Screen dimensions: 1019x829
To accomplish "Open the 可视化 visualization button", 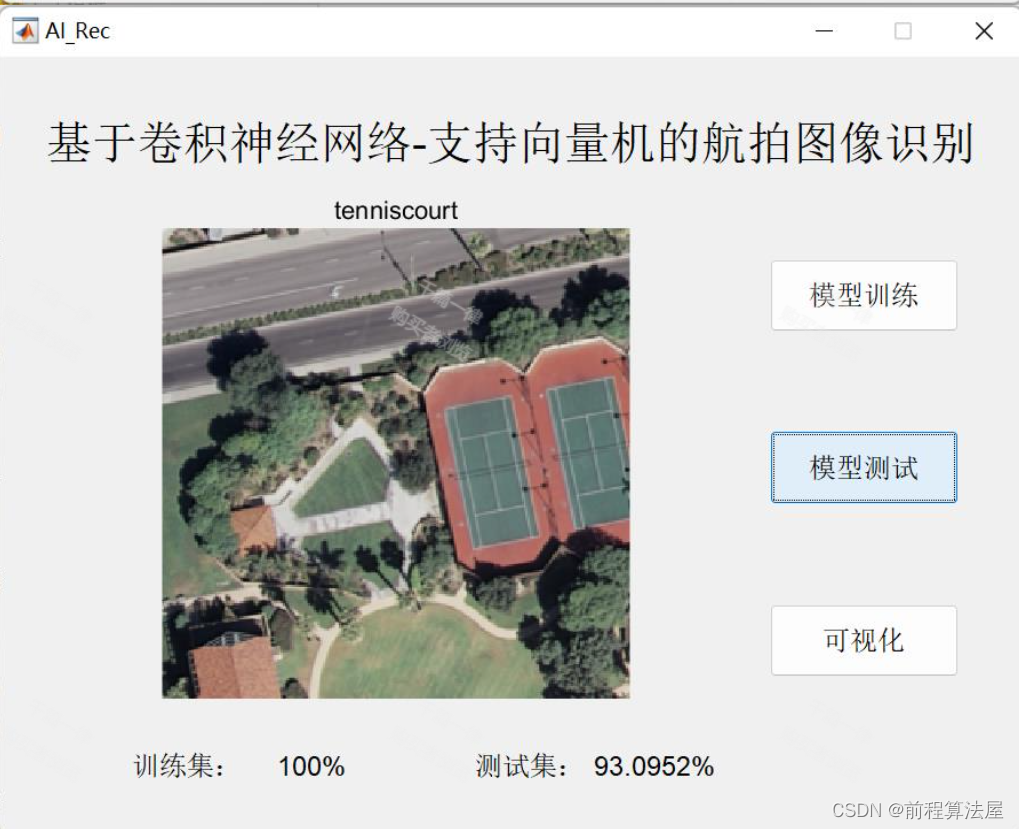I will 864,641.
